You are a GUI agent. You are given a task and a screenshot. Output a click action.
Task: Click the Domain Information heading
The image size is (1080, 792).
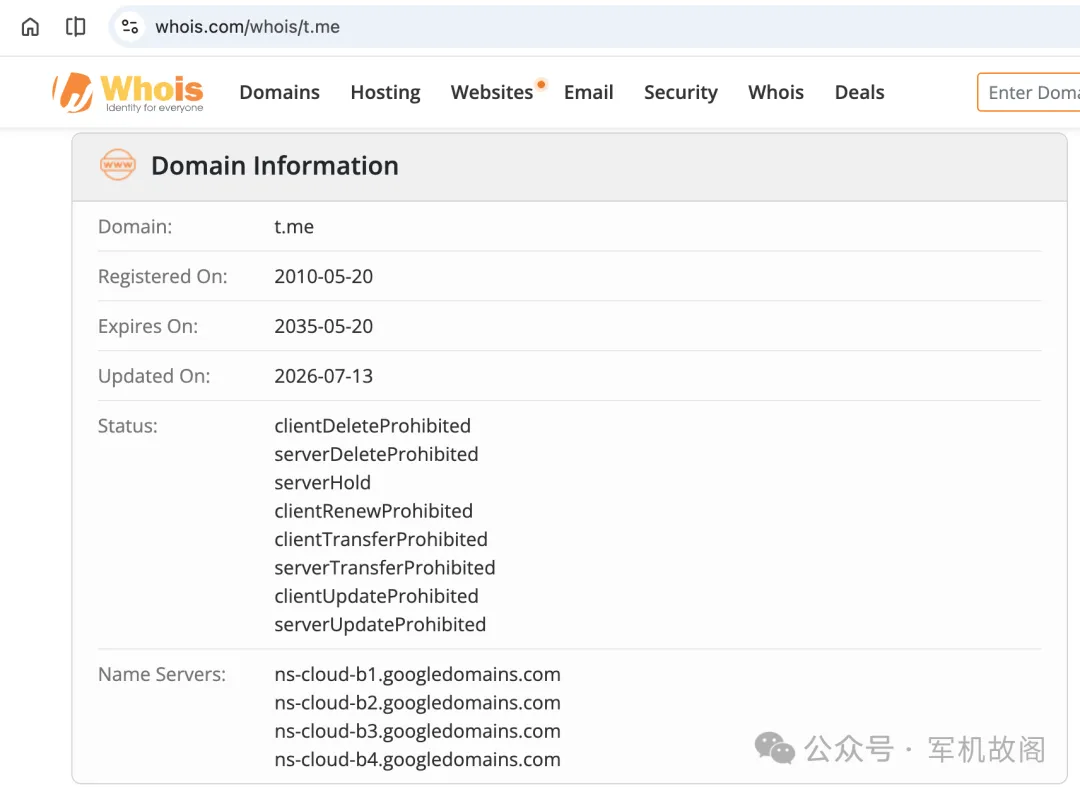(x=275, y=166)
